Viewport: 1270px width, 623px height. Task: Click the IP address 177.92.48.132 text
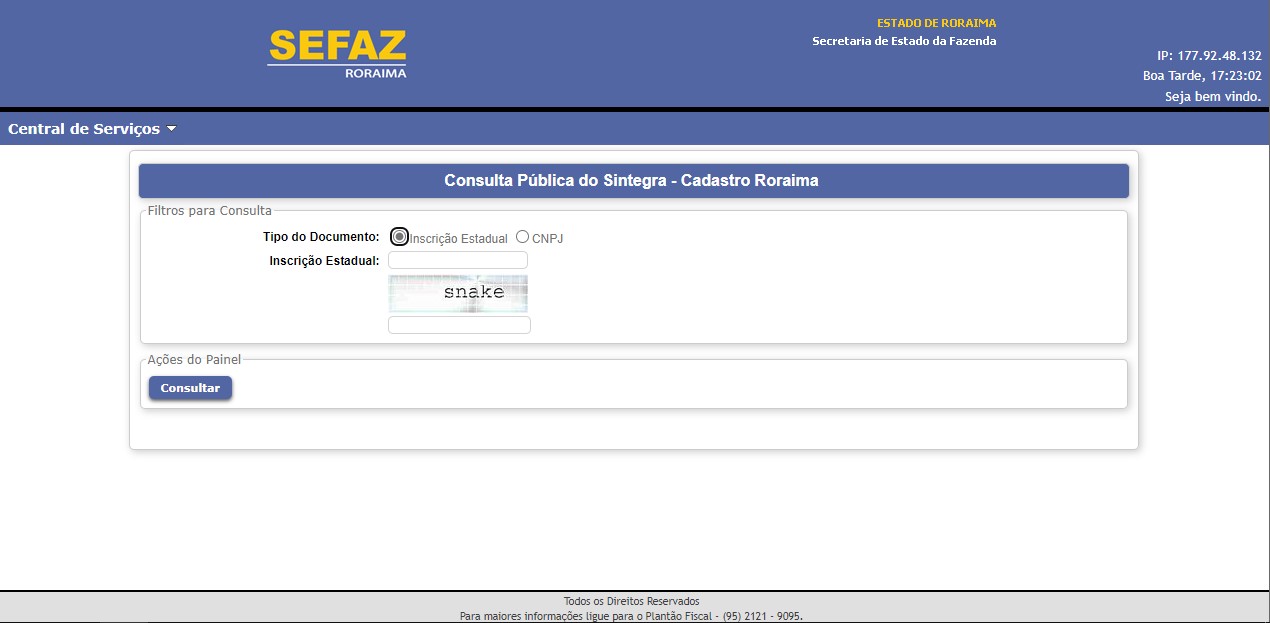point(1209,56)
